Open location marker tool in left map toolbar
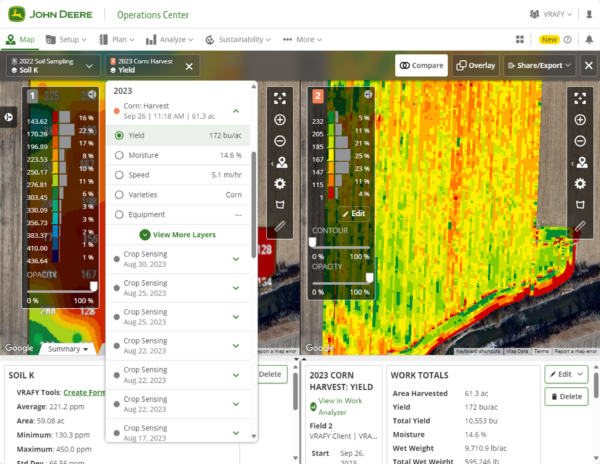 280,163
